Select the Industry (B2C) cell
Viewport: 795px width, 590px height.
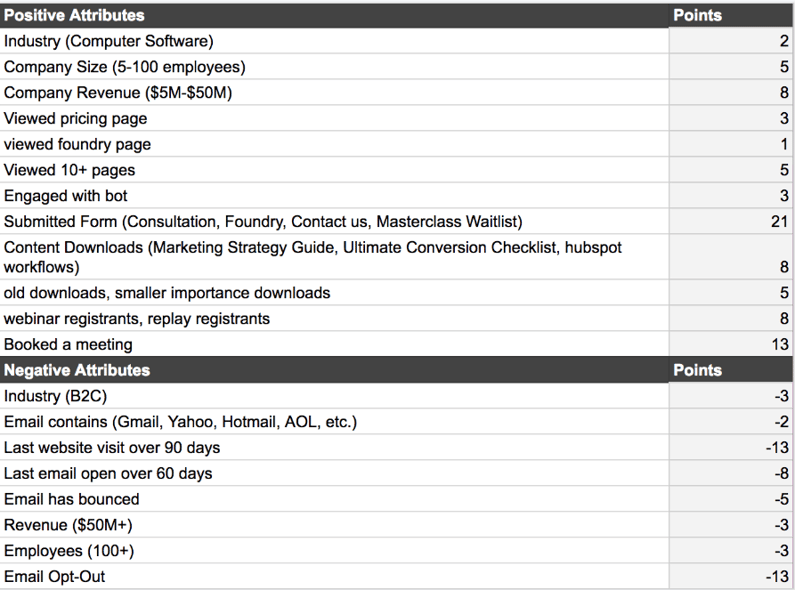click(x=334, y=396)
